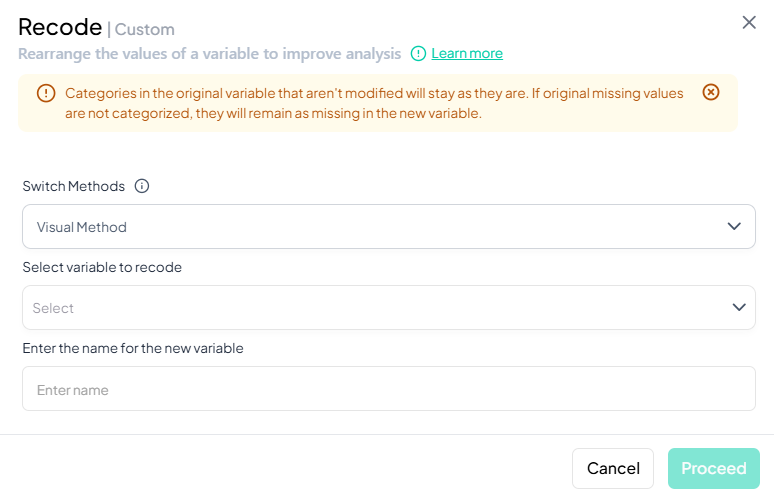Click the Switch Methods label
This screenshot has height=494, width=774.
(74, 186)
